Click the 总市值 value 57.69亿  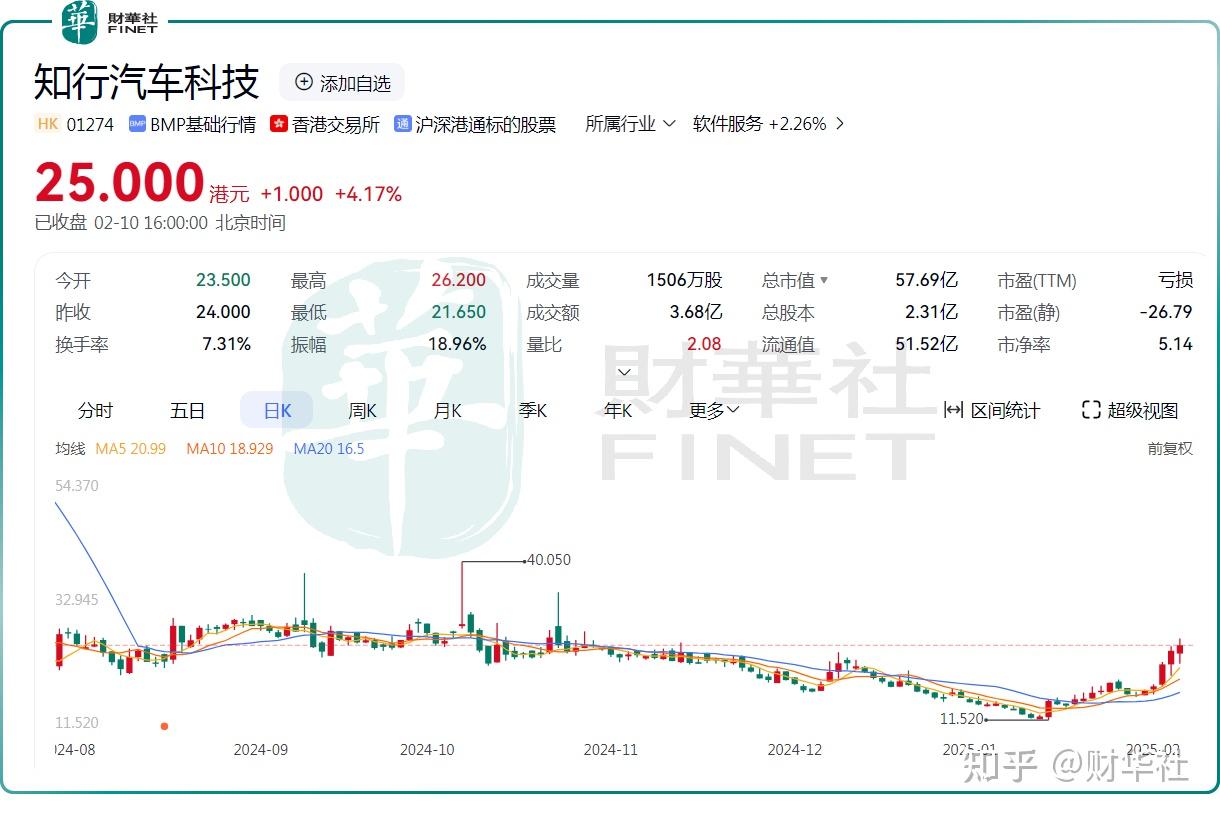927,281
